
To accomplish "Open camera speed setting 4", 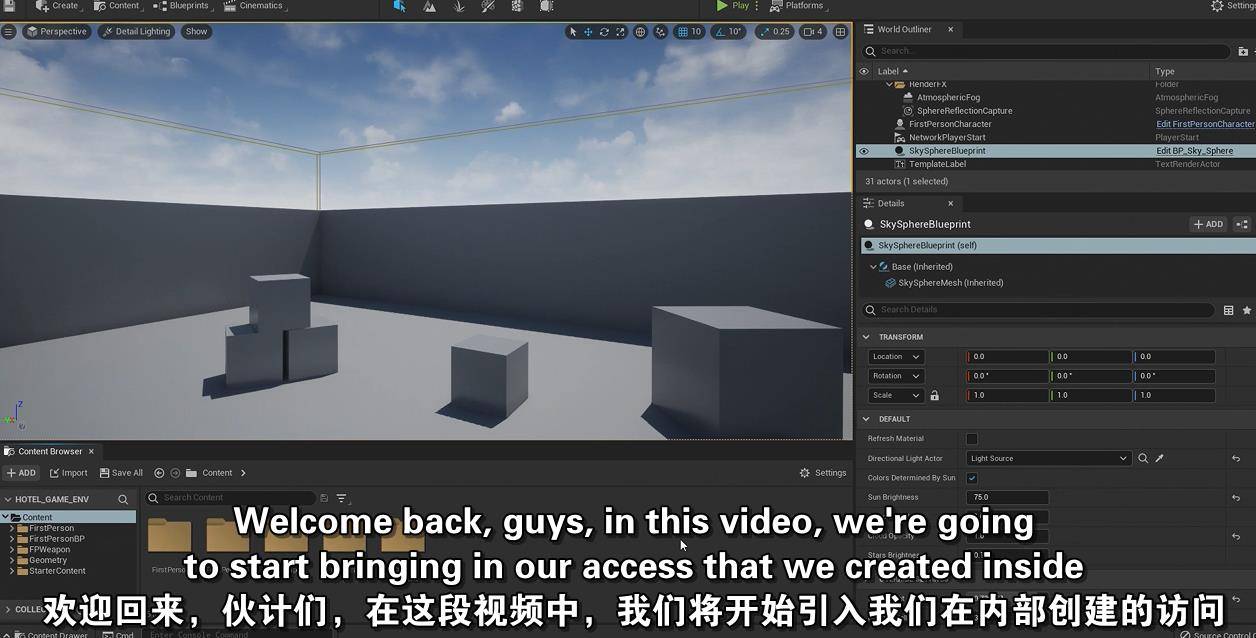I will pyautogui.click(x=814, y=32).
